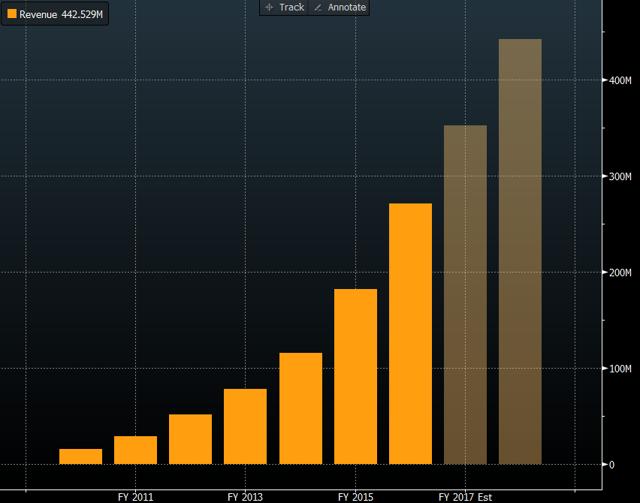Select the bar between FY 2013 and FY 2015
640x503 pixels.
300,408
